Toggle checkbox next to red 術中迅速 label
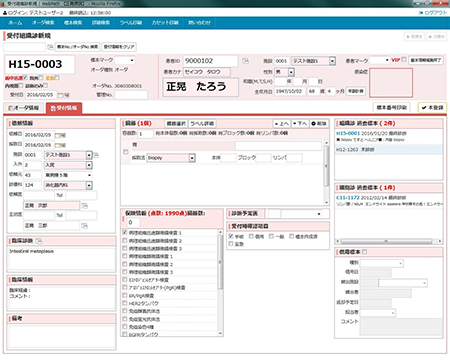The height and width of the screenshot is (360, 450). pyautogui.click(x=25, y=78)
